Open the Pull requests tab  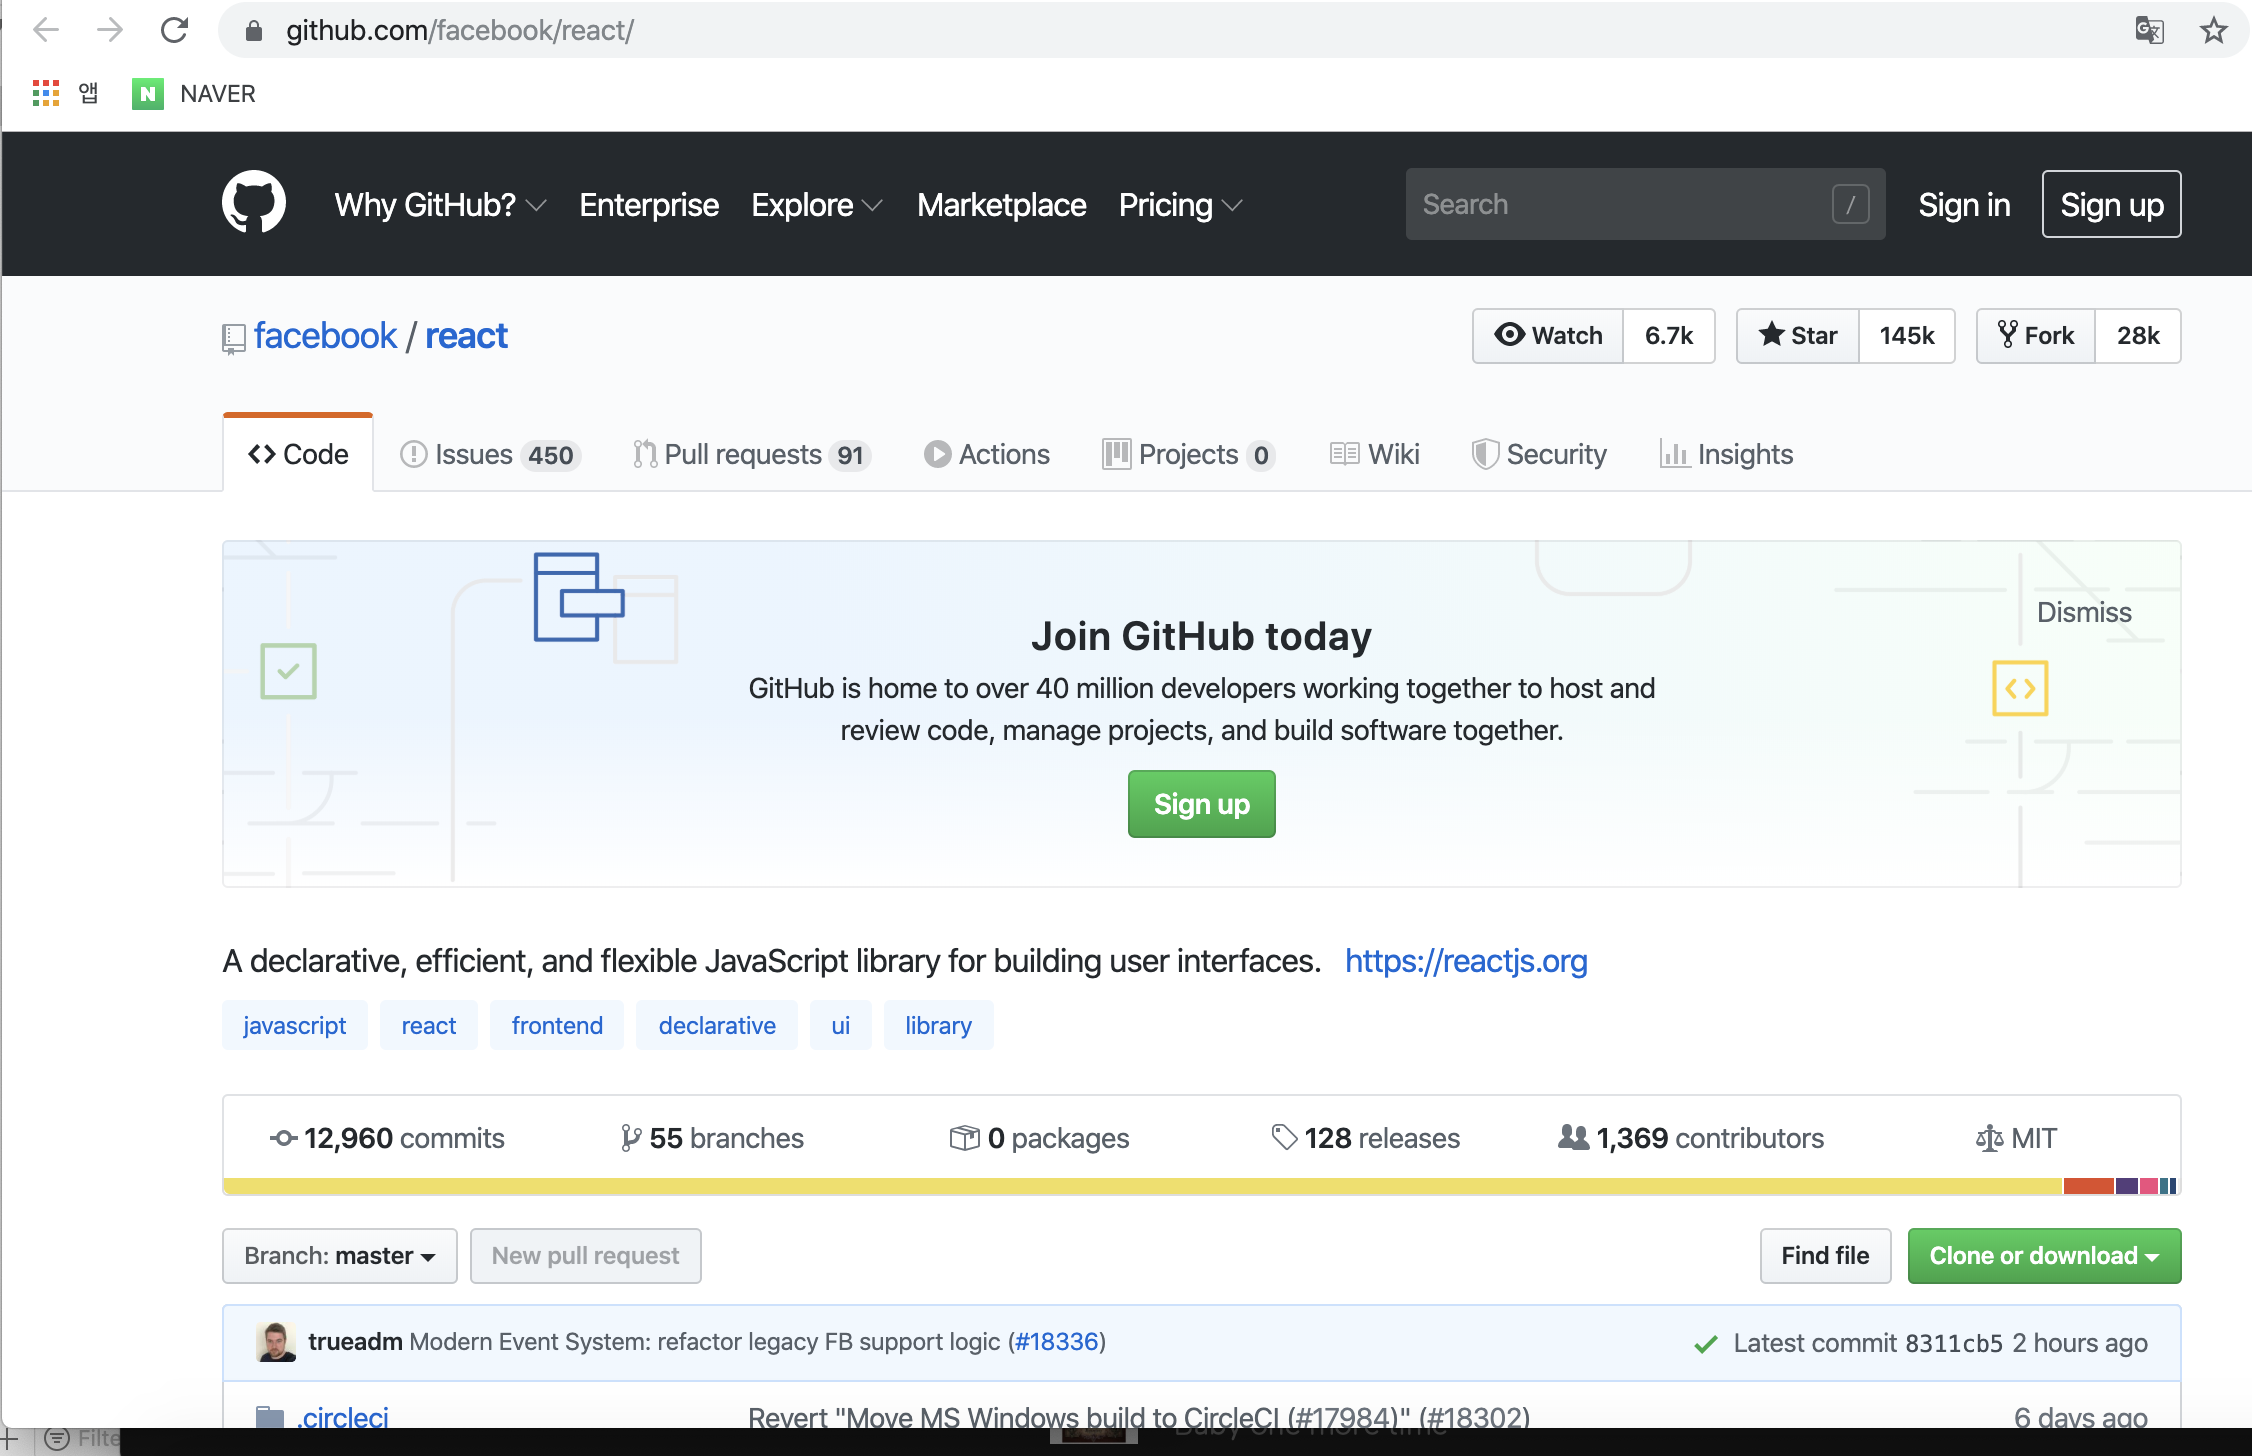click(751, 455)
